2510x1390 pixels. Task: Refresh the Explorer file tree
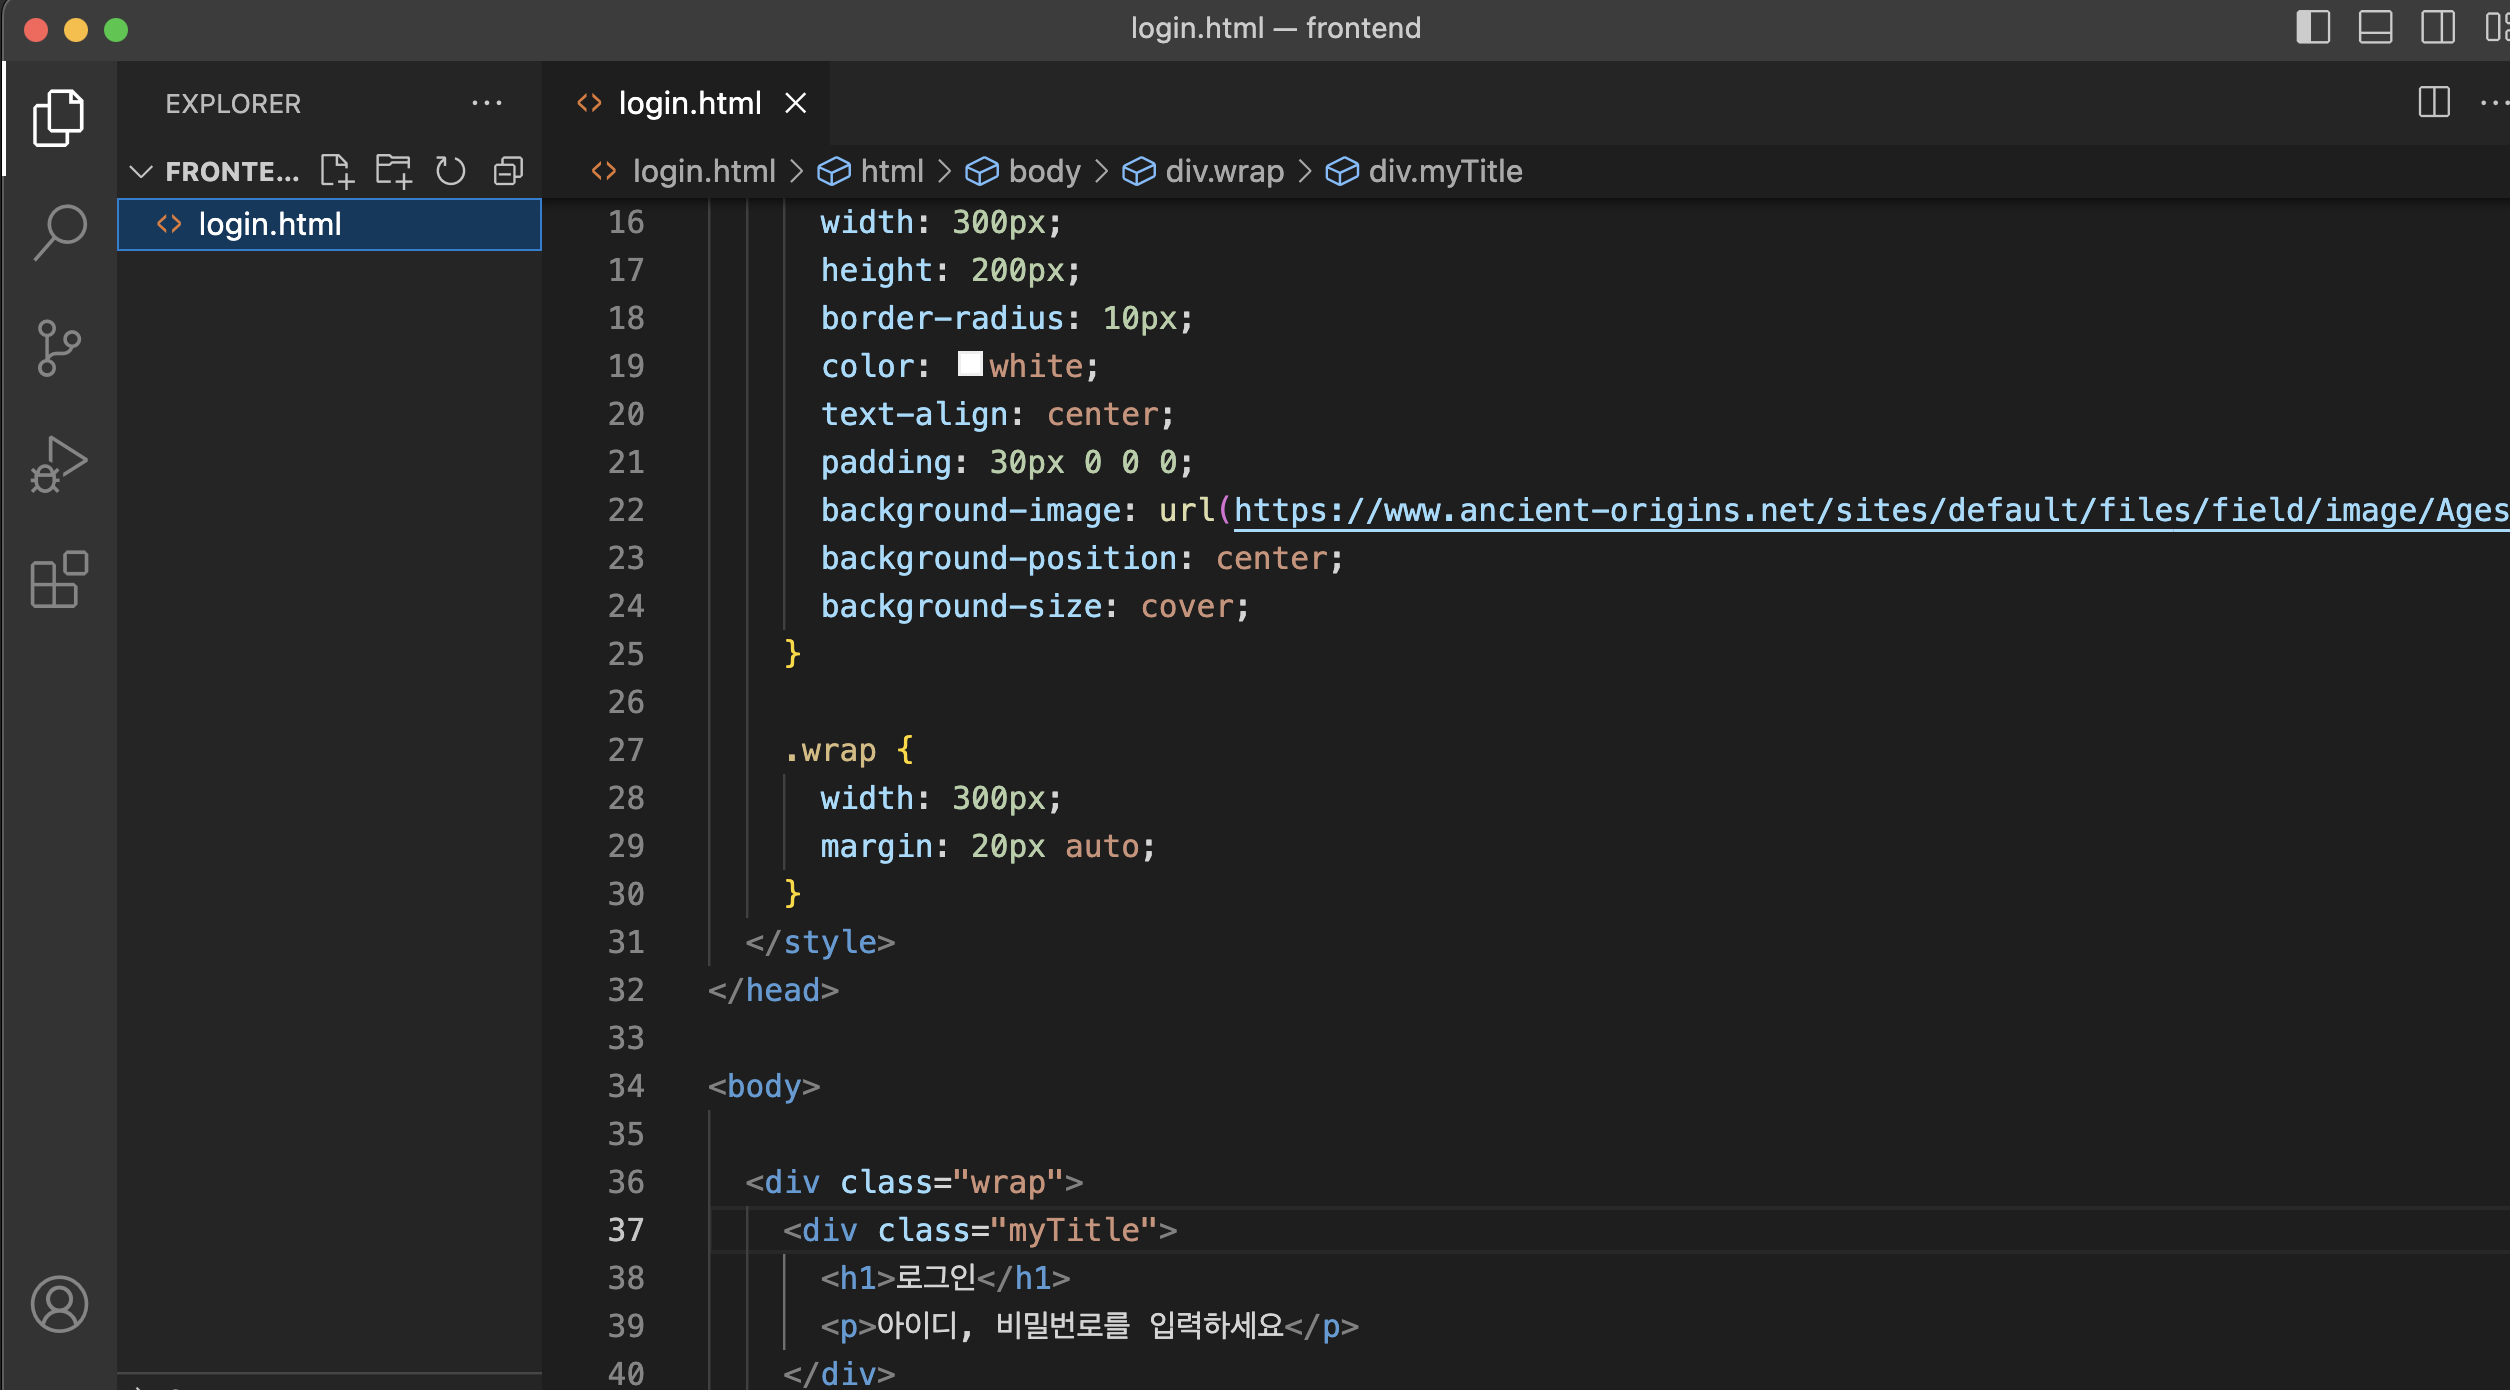451,171
